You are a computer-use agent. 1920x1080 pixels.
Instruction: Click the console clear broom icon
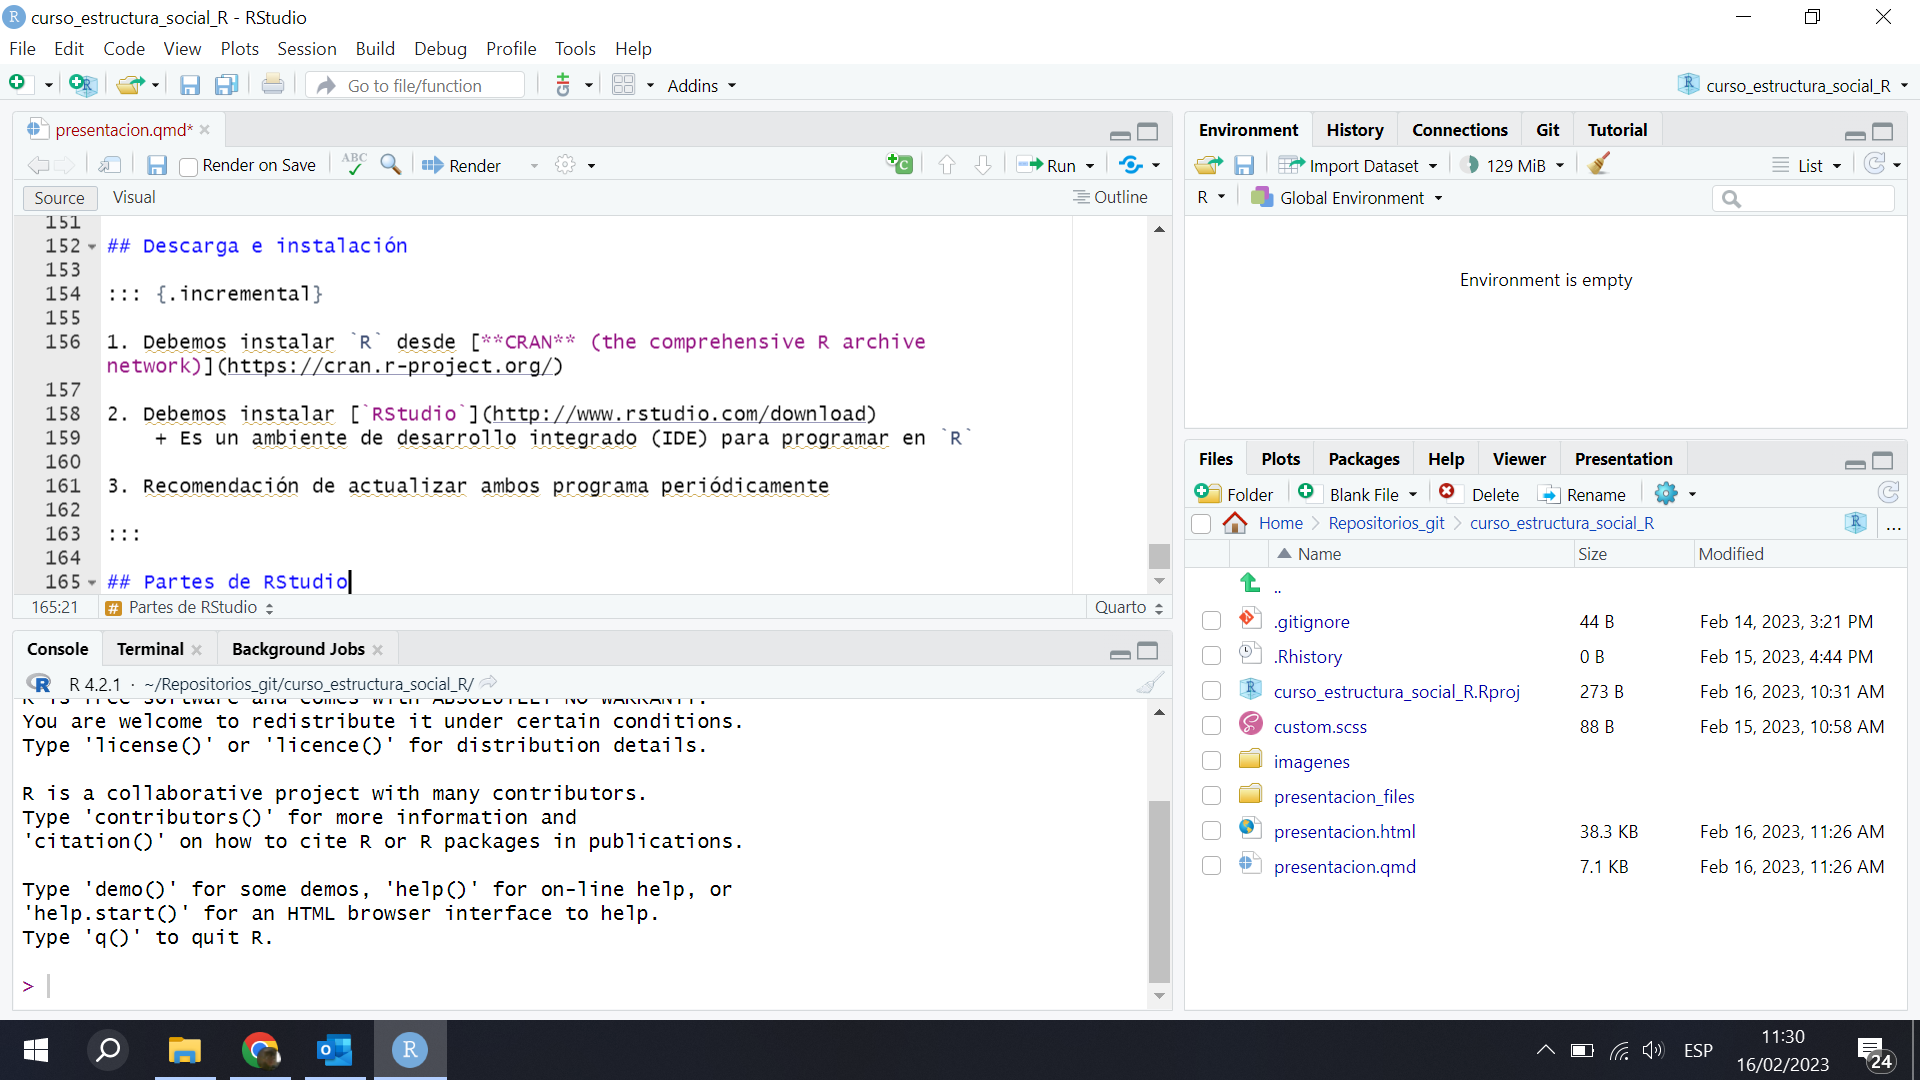(1150, 684)
